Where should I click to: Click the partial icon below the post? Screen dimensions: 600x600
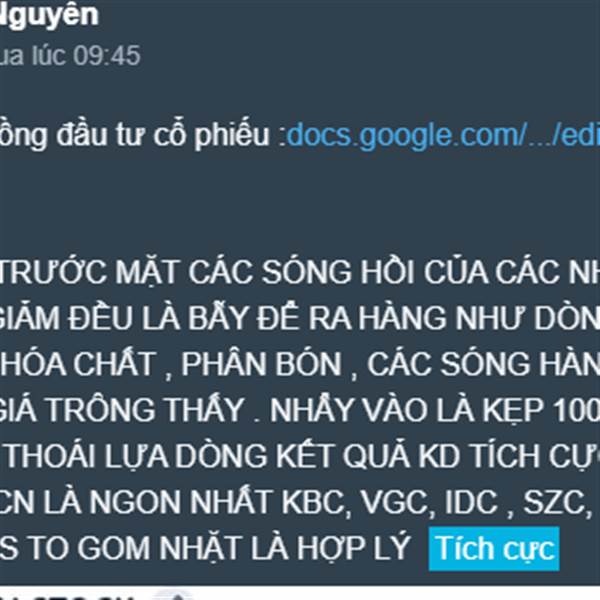(x=173, y=595)
